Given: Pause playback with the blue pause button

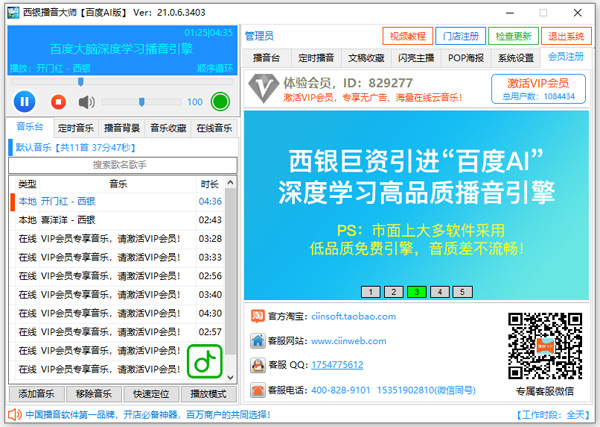Looking at the screenshot, I should click(24, 102).
